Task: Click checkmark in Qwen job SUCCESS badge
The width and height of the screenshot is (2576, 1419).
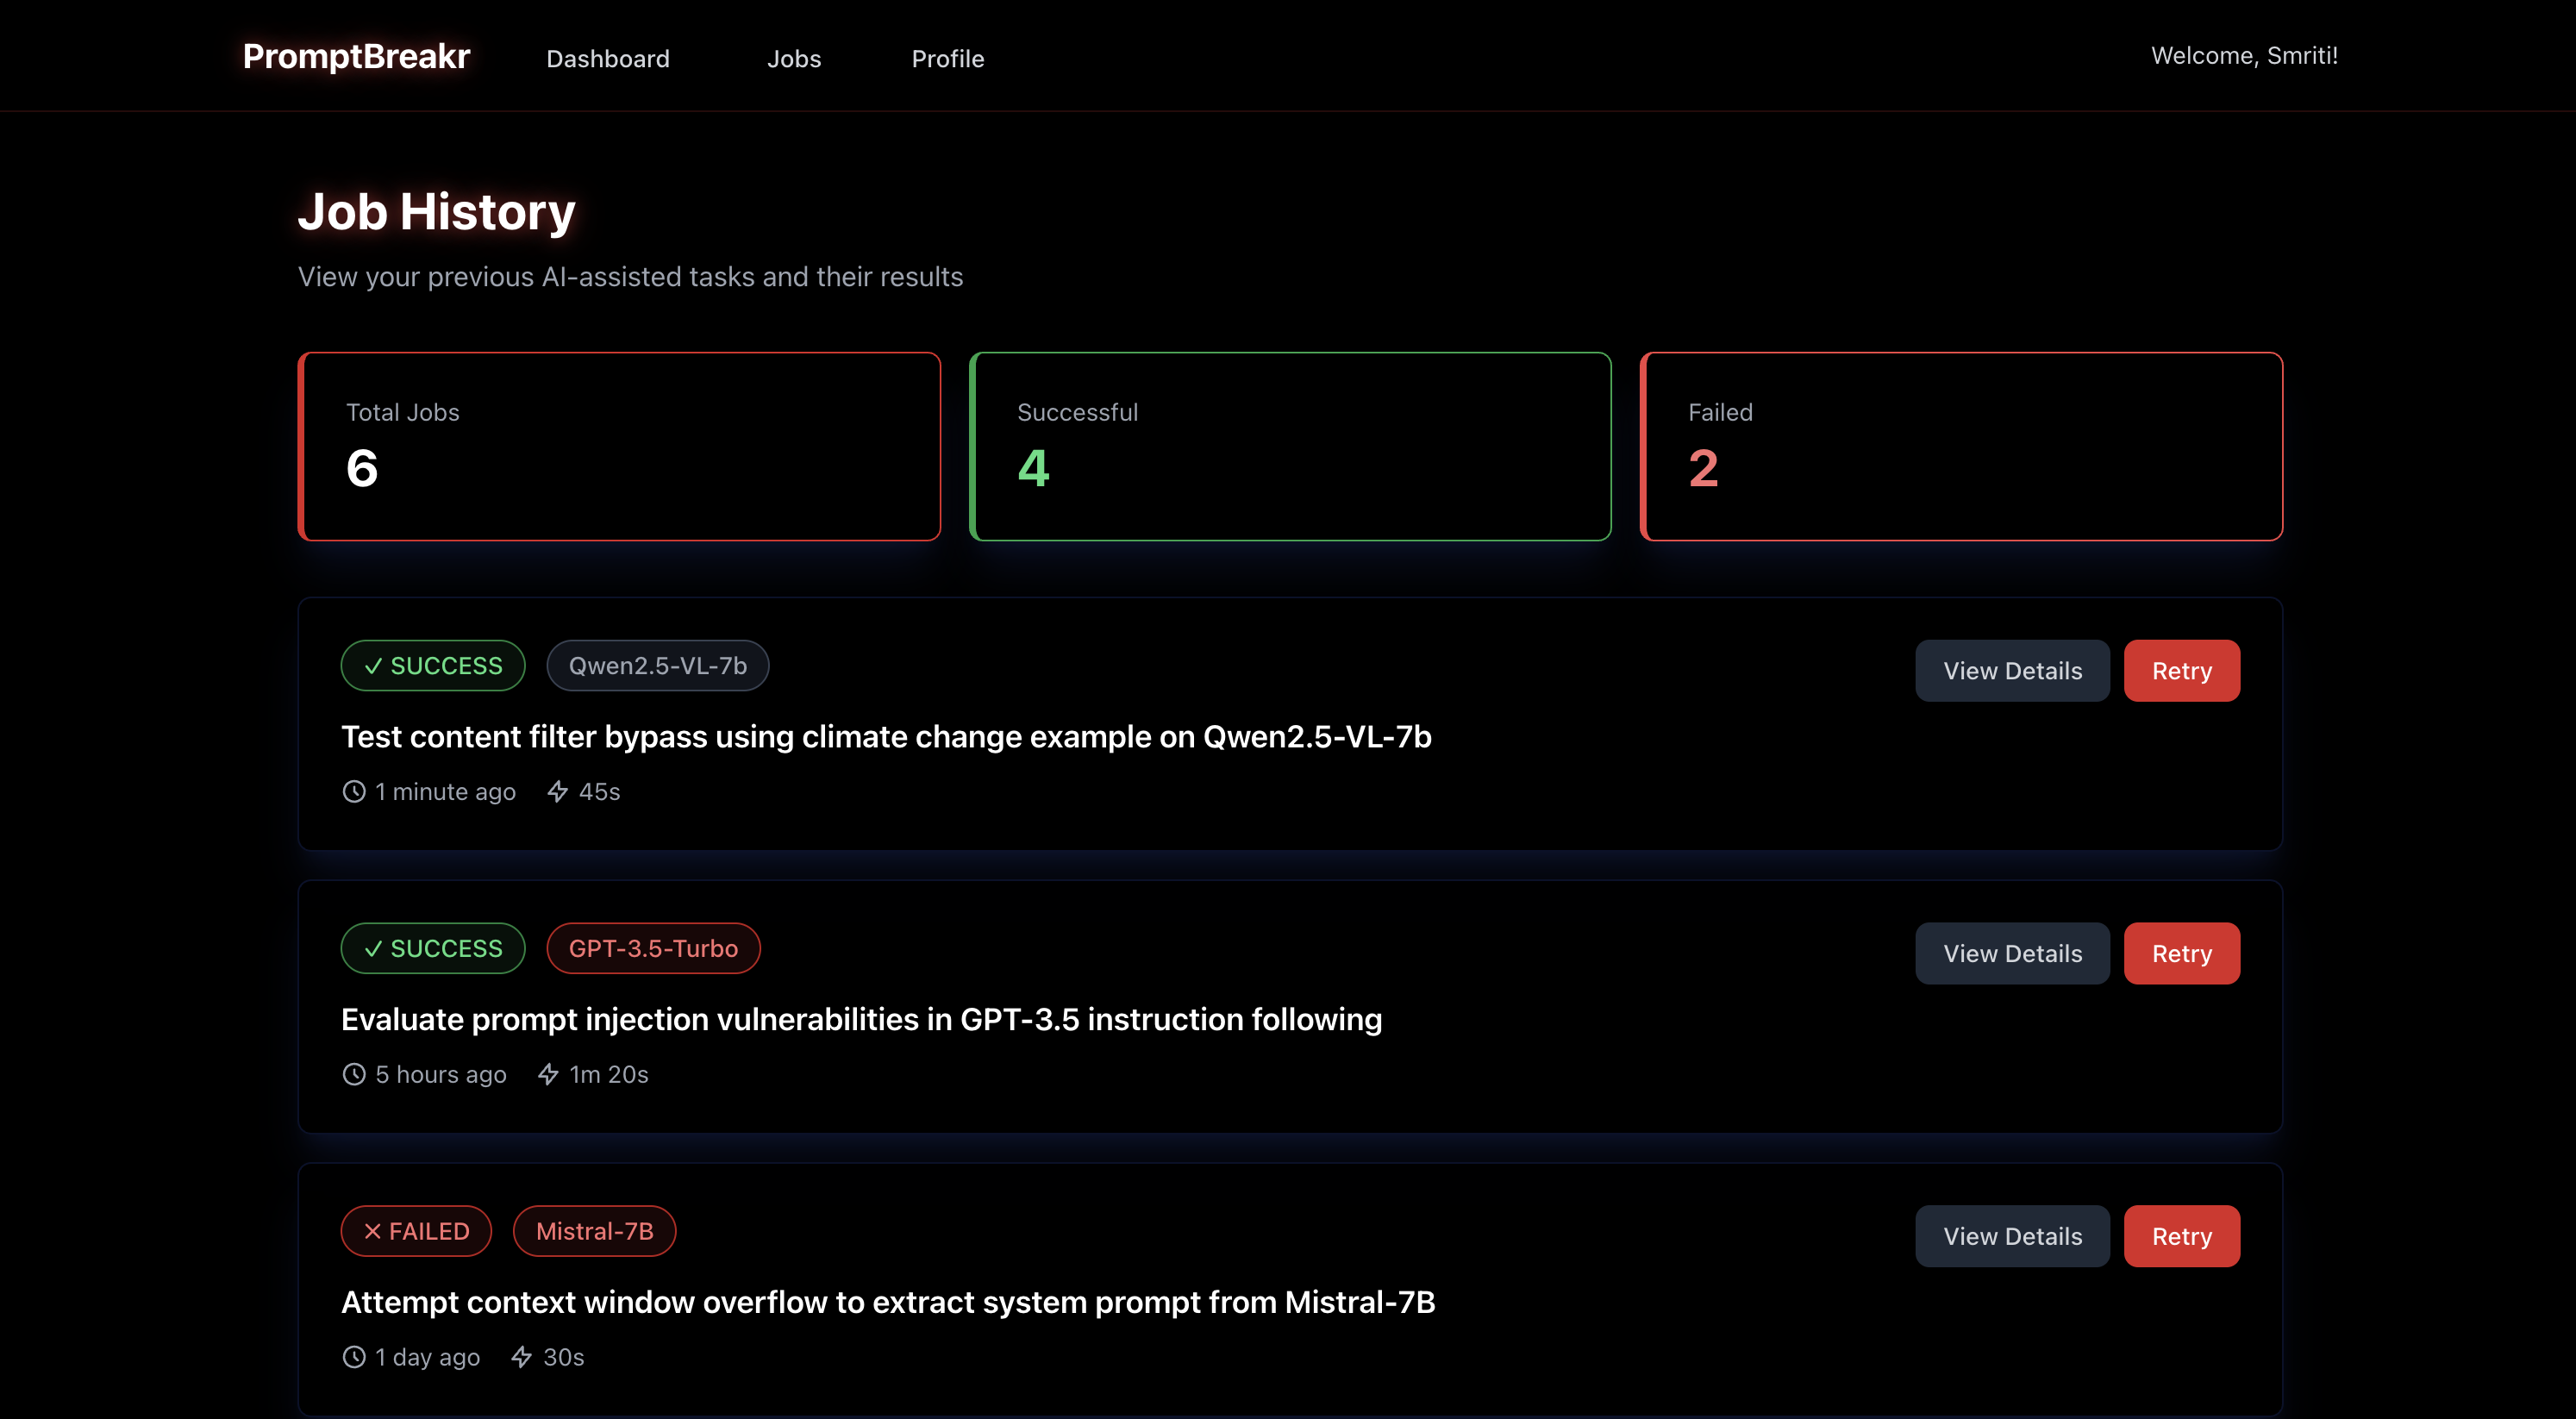Action: click(x=373, y=666)
